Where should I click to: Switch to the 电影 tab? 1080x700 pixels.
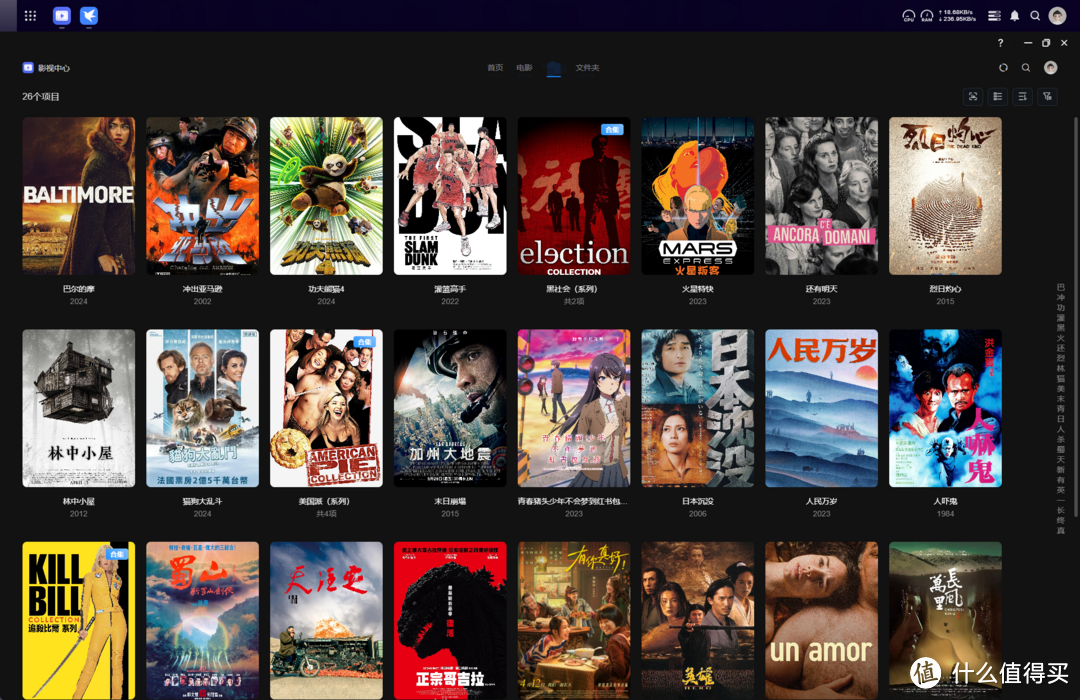click(524, 68)
